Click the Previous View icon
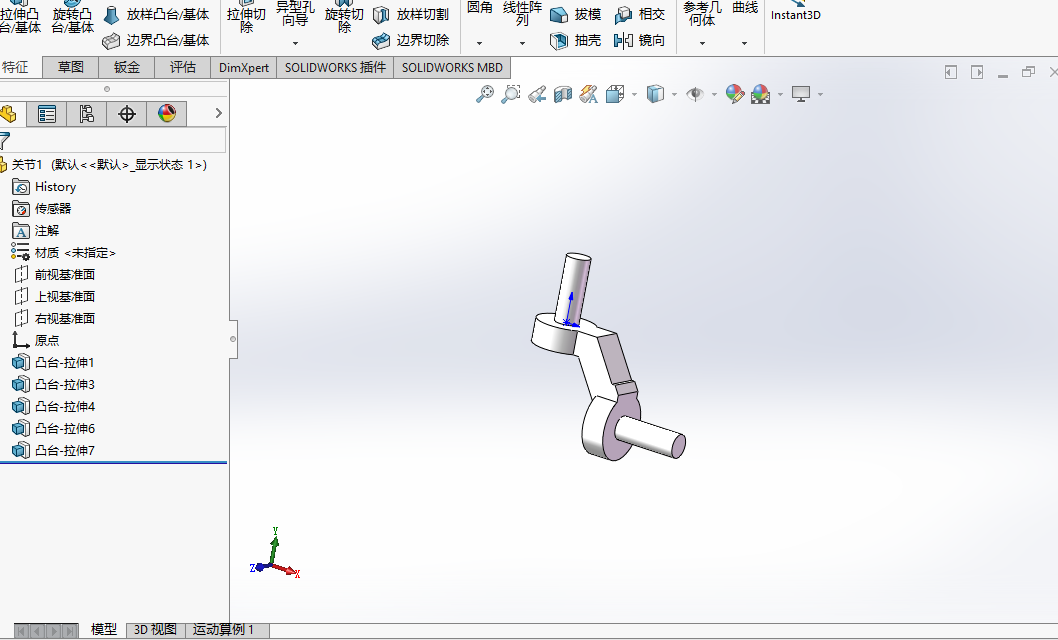 click(537, 94)
